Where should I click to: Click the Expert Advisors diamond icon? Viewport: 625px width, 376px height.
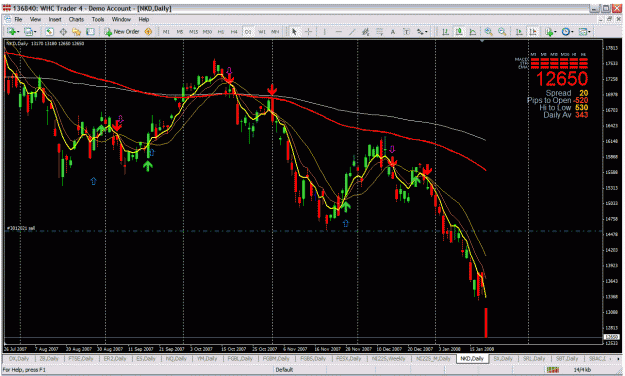tap(148, 31)
